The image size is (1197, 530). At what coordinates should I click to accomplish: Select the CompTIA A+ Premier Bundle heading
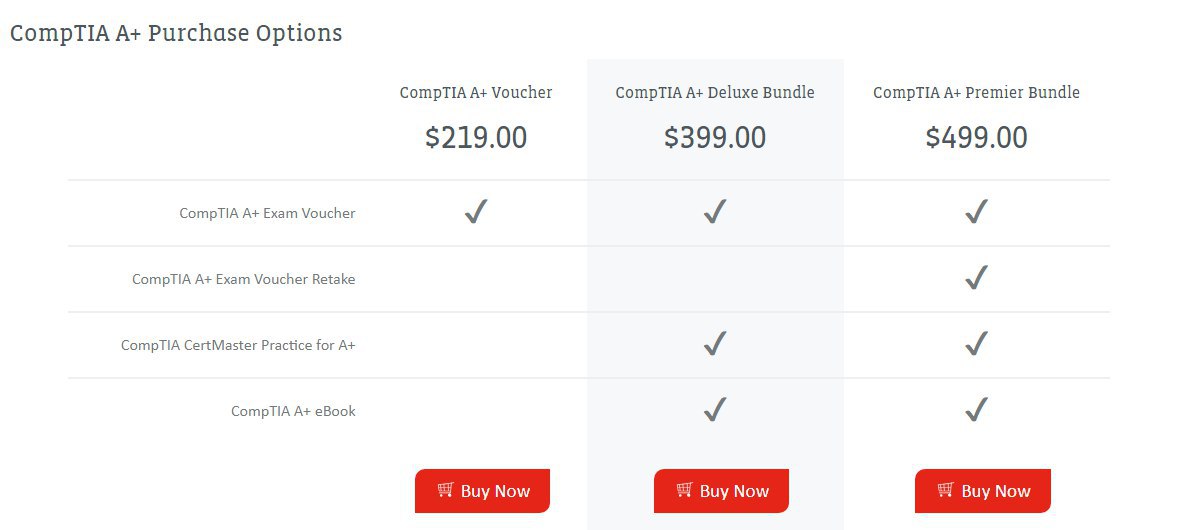976,93
